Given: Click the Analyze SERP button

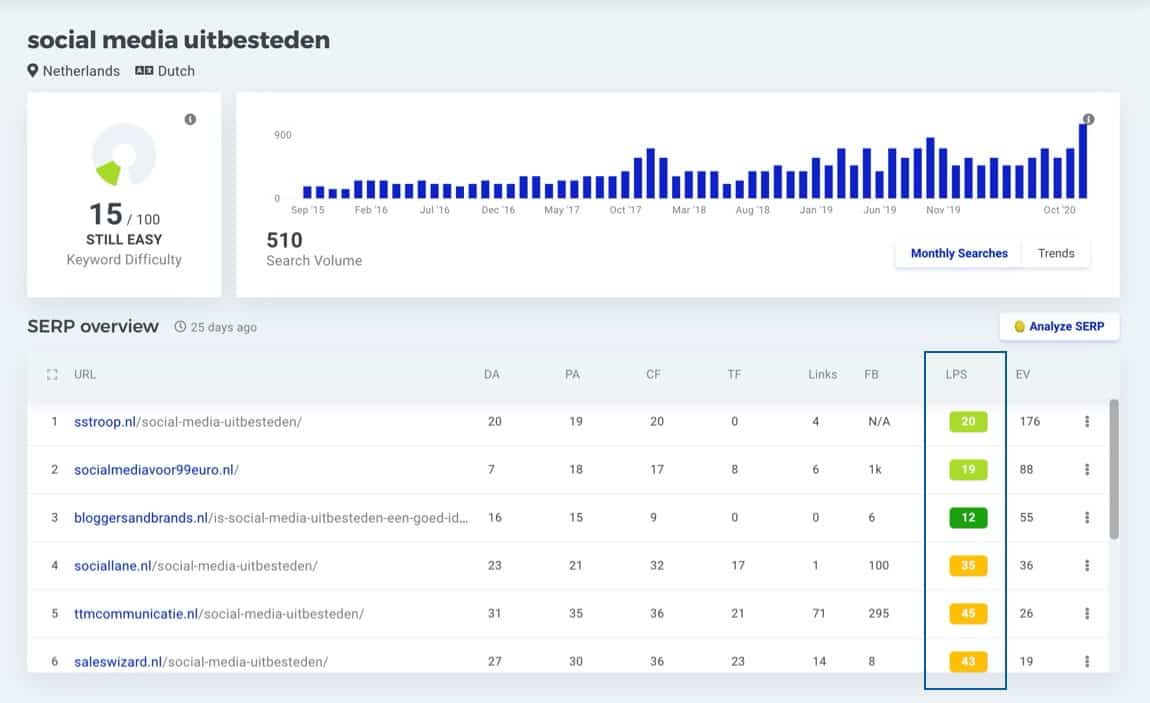Looking at the screenshot, I should tap(1059, 326).
